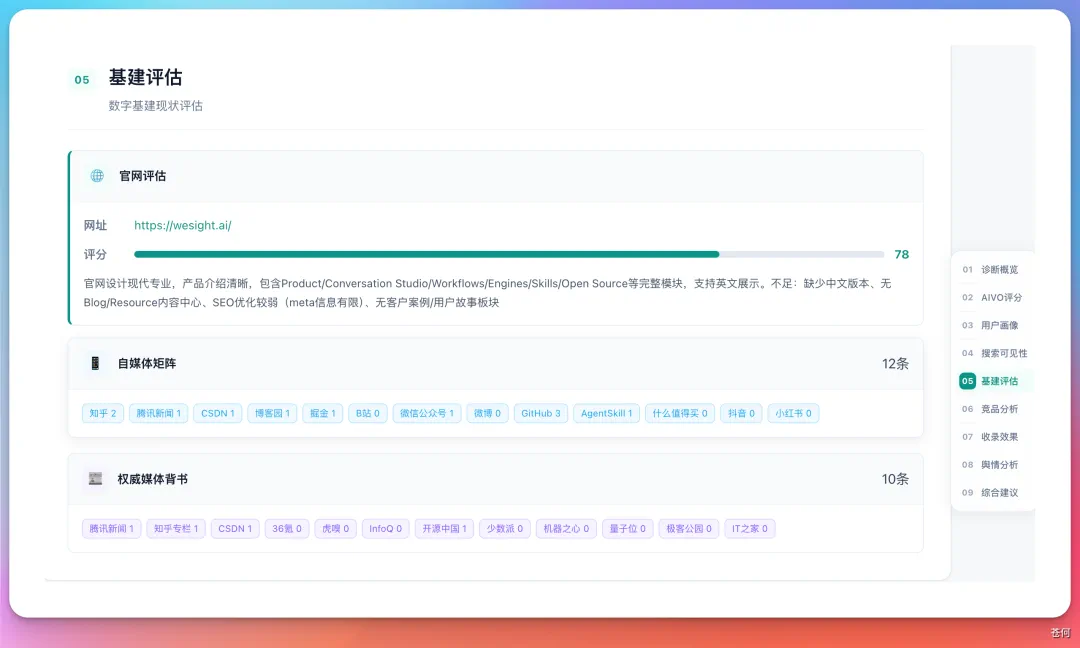Select the 知乎 2 tag

(103, 413)
